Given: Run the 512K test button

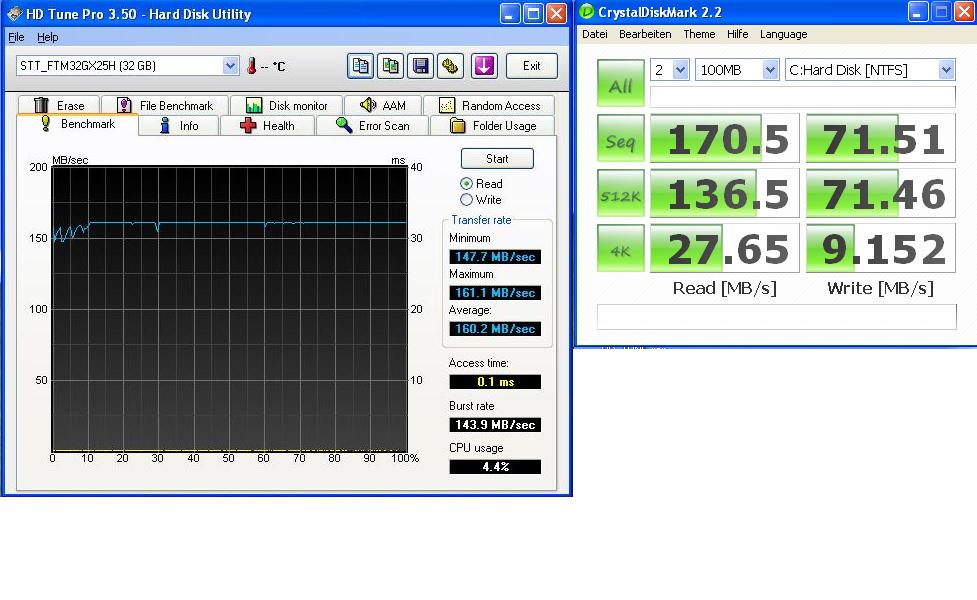Looking at the screenshot, I should coord(621,194).
